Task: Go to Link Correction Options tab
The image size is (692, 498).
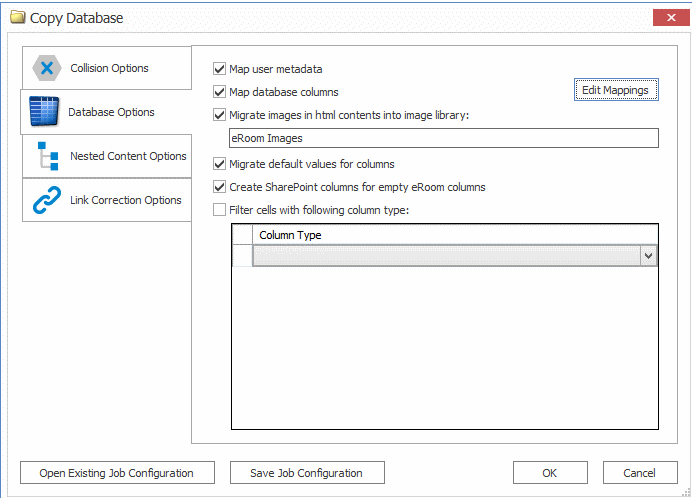Action: pyautogui.click(x=107, y=200)
